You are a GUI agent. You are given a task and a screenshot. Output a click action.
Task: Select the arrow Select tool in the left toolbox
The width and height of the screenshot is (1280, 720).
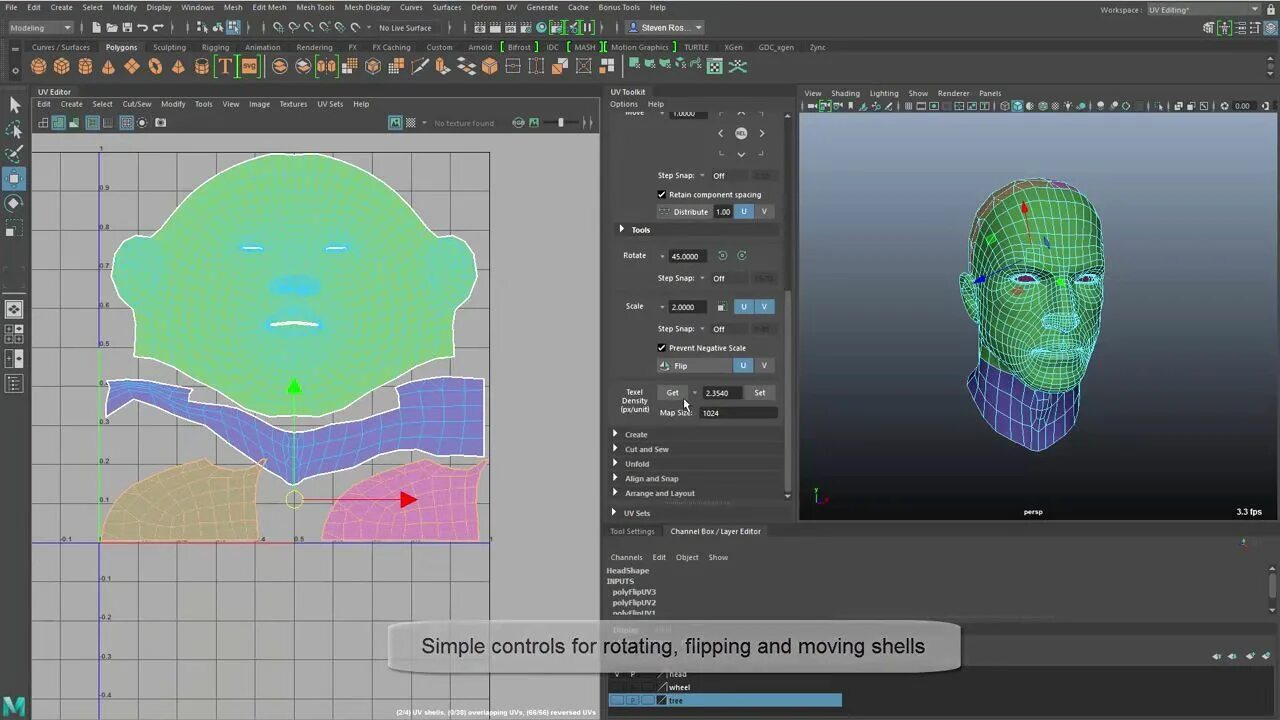pos(14,105)
